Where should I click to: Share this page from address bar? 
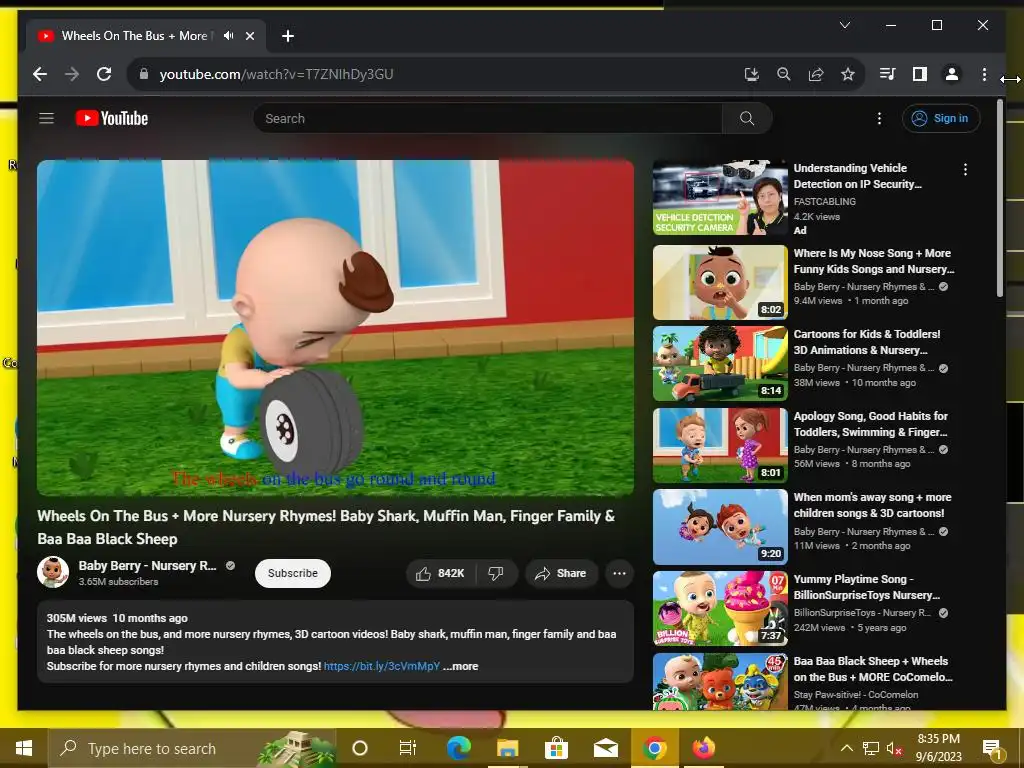(816, 74)
